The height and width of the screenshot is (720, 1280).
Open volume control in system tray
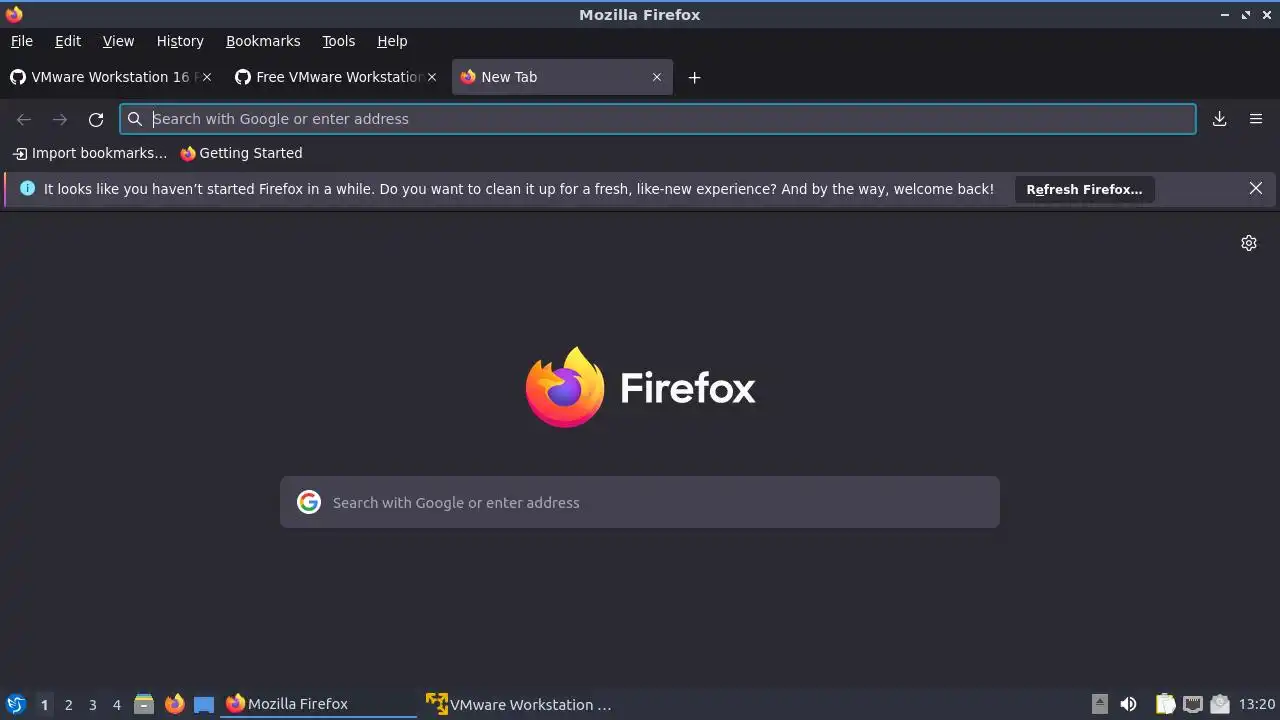pos(1128,704)
